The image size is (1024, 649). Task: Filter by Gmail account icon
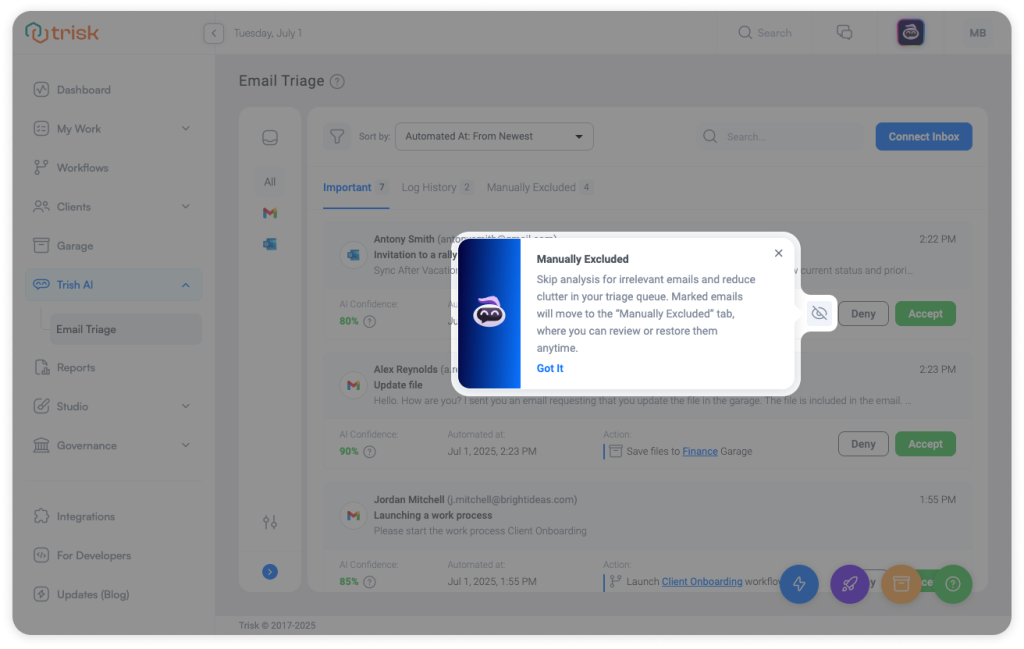[270, 213]
